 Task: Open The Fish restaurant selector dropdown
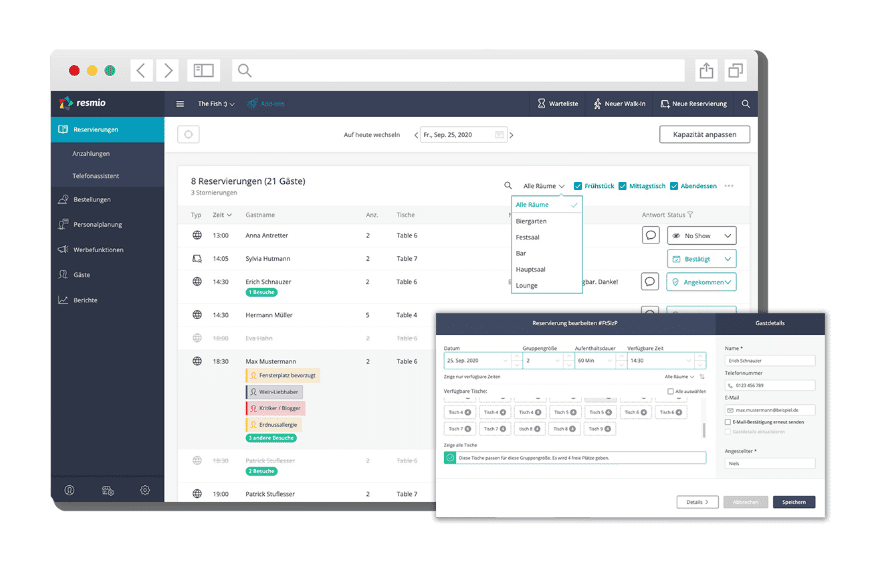(216, 104)
